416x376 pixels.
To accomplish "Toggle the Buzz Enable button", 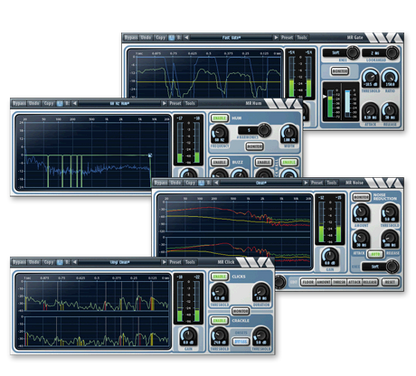I will coord(219,162).
